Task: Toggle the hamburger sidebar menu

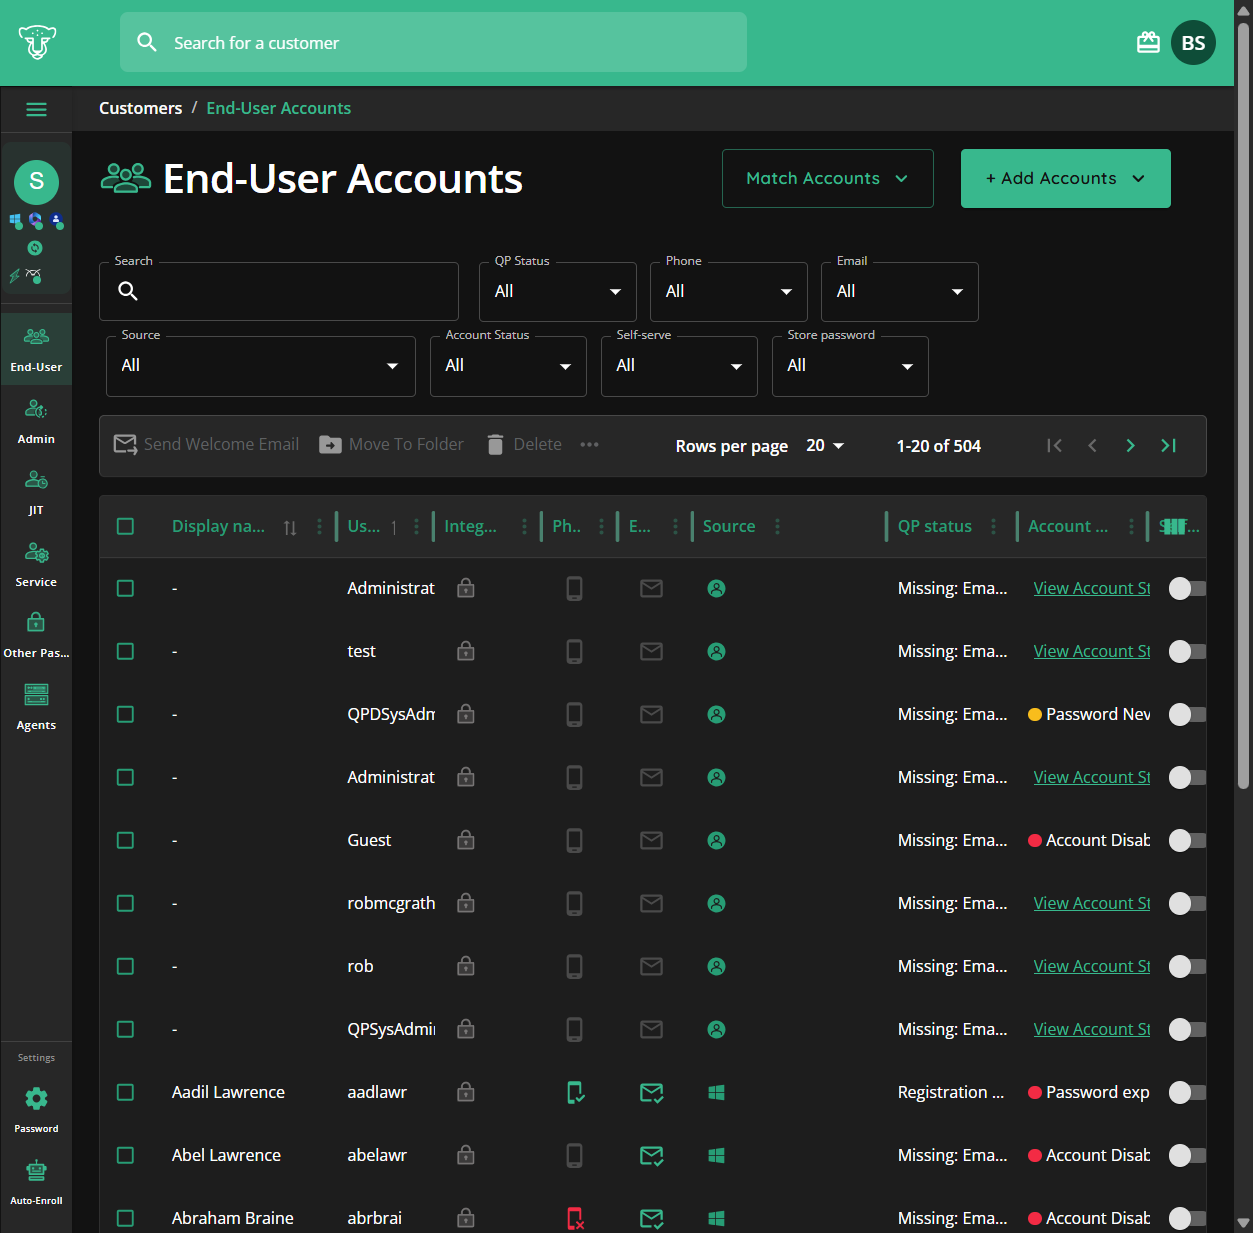Action: coord(36,109)
